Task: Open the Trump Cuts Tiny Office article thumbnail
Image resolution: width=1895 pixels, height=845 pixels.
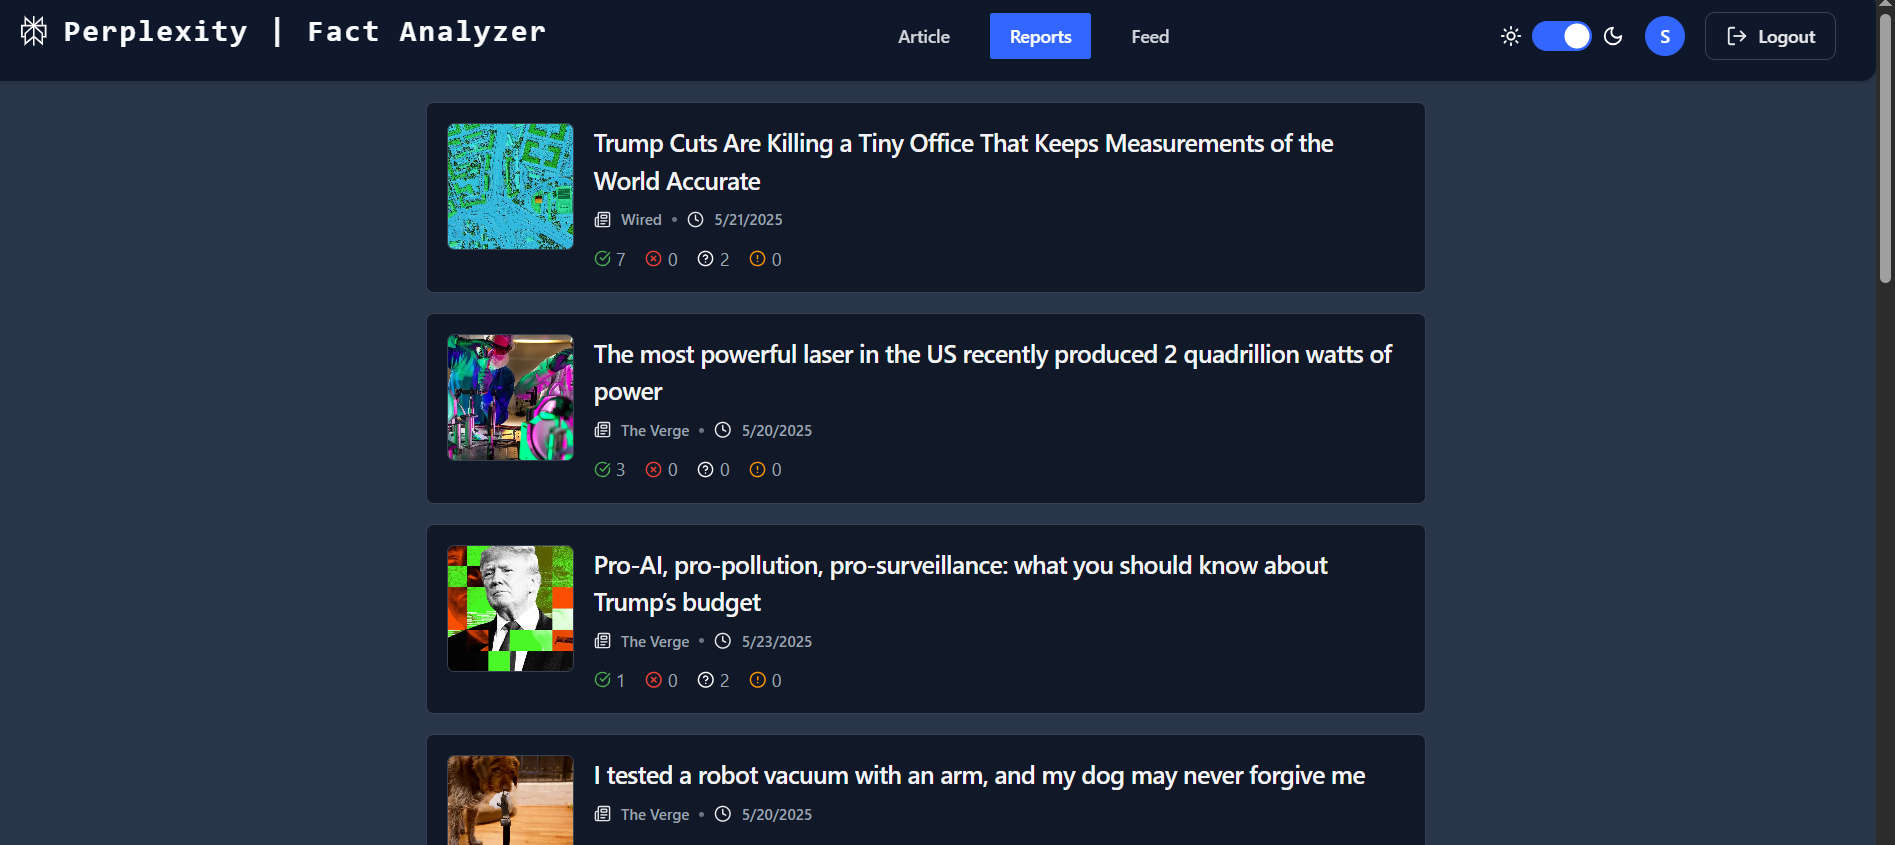Action: pos(510,187)
